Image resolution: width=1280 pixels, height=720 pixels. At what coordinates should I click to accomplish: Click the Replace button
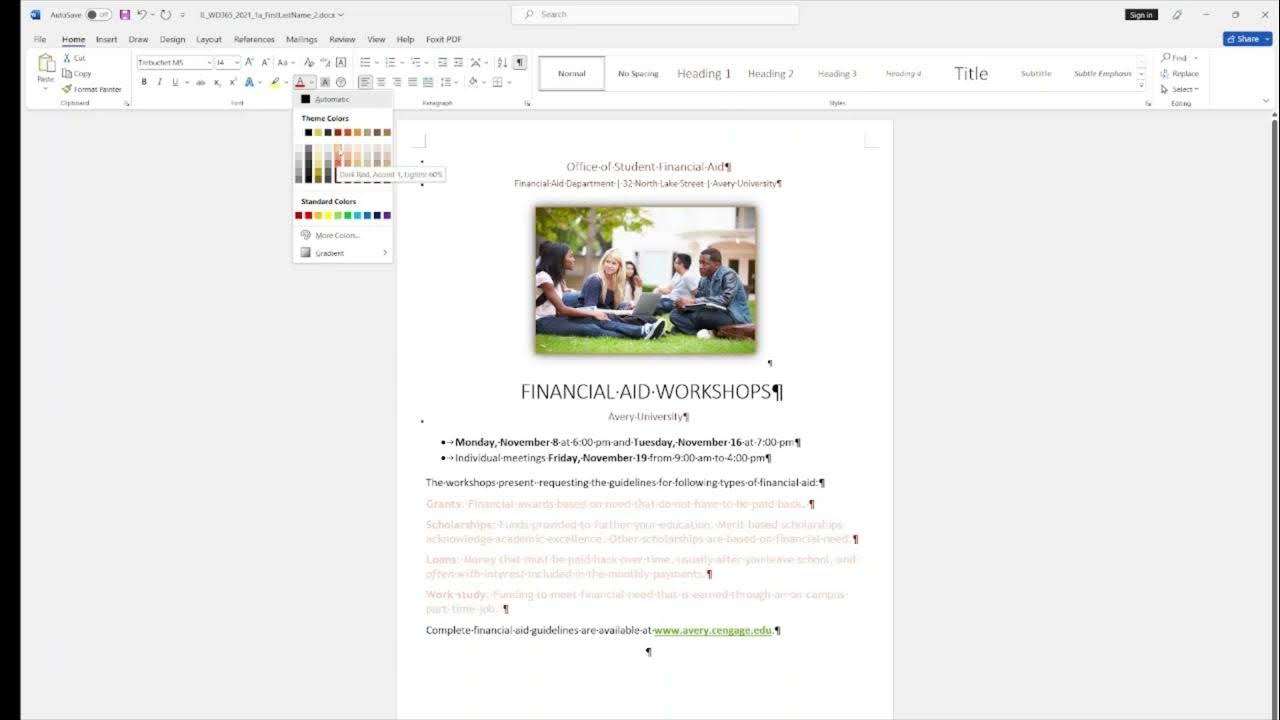coord(1180,73)
